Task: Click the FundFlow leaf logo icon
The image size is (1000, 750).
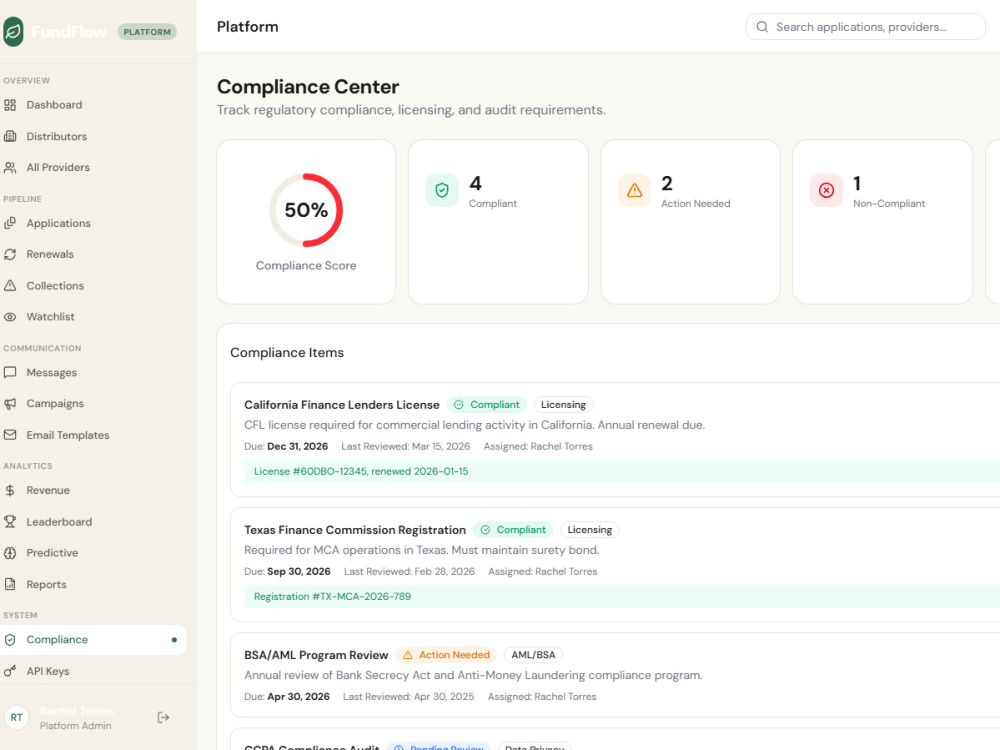Action: tap(13, 31)
